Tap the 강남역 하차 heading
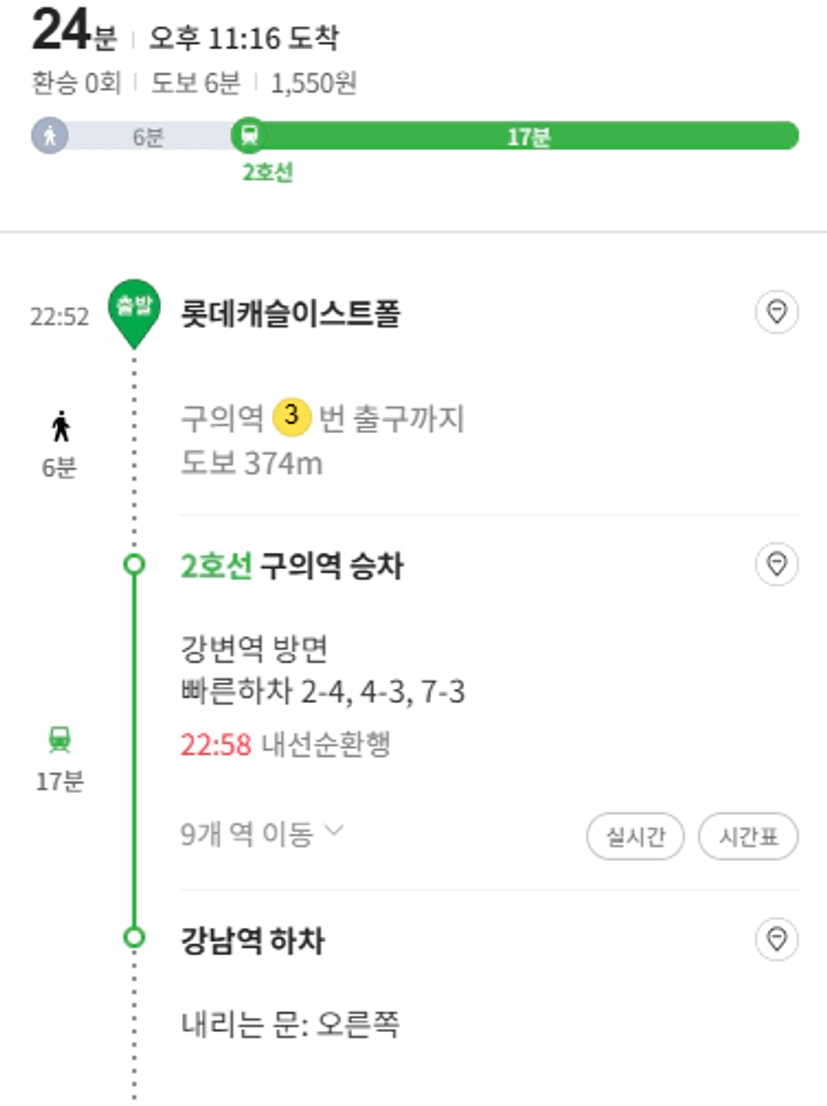Image resolution: width=827 pixels, height=1106 pixels. (253, 940)
